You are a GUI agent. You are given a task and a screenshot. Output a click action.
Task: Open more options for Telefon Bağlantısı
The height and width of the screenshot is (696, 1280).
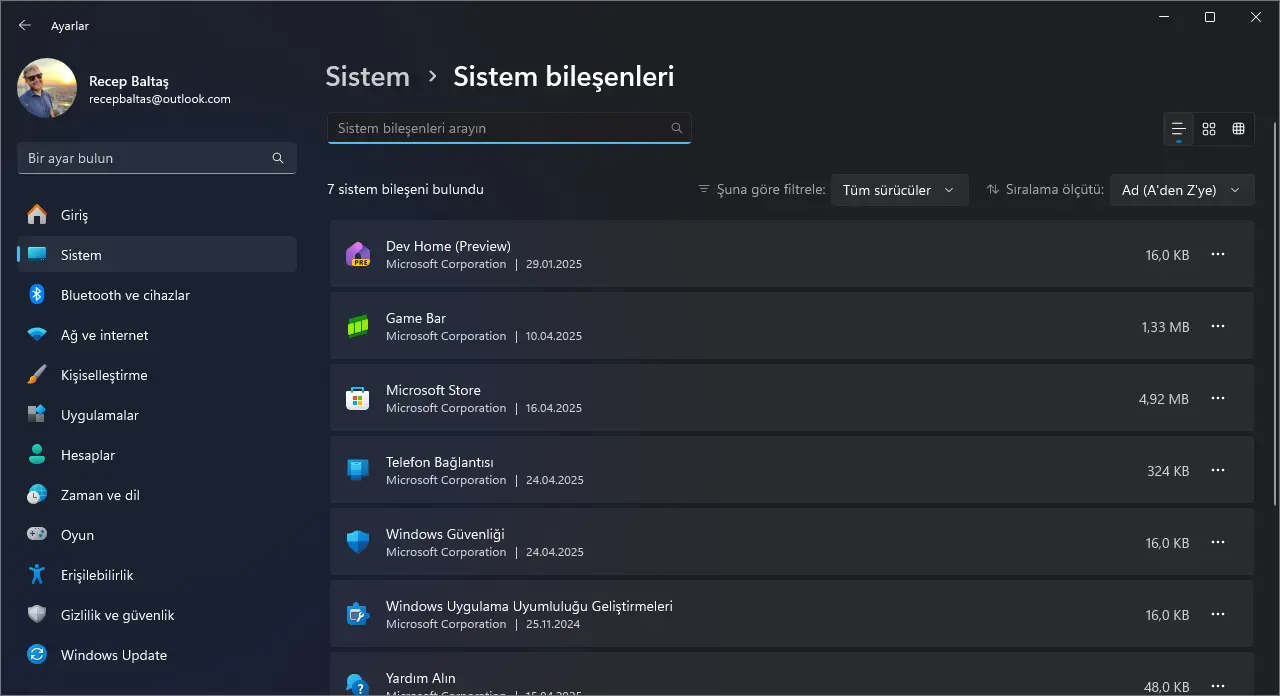tap(1218, 470)
